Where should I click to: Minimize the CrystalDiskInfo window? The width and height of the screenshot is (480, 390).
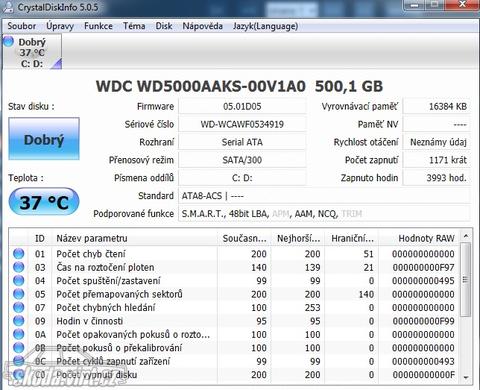pos(415,5)
